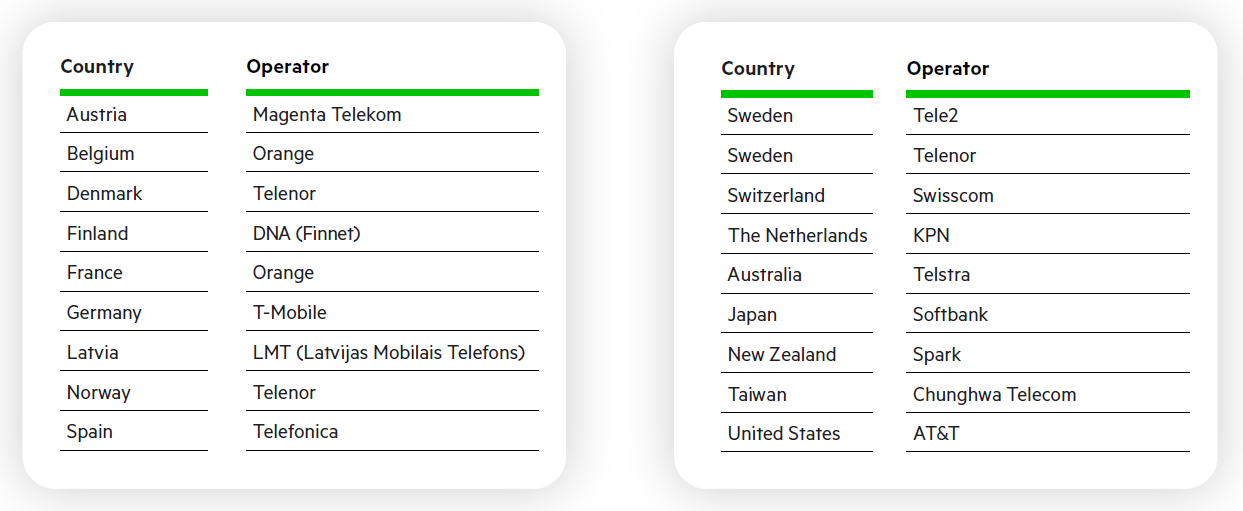Screen dimensions: 1243x511
Task: Select the Tele2 operator entry
Action: click(x=936, y=116)
